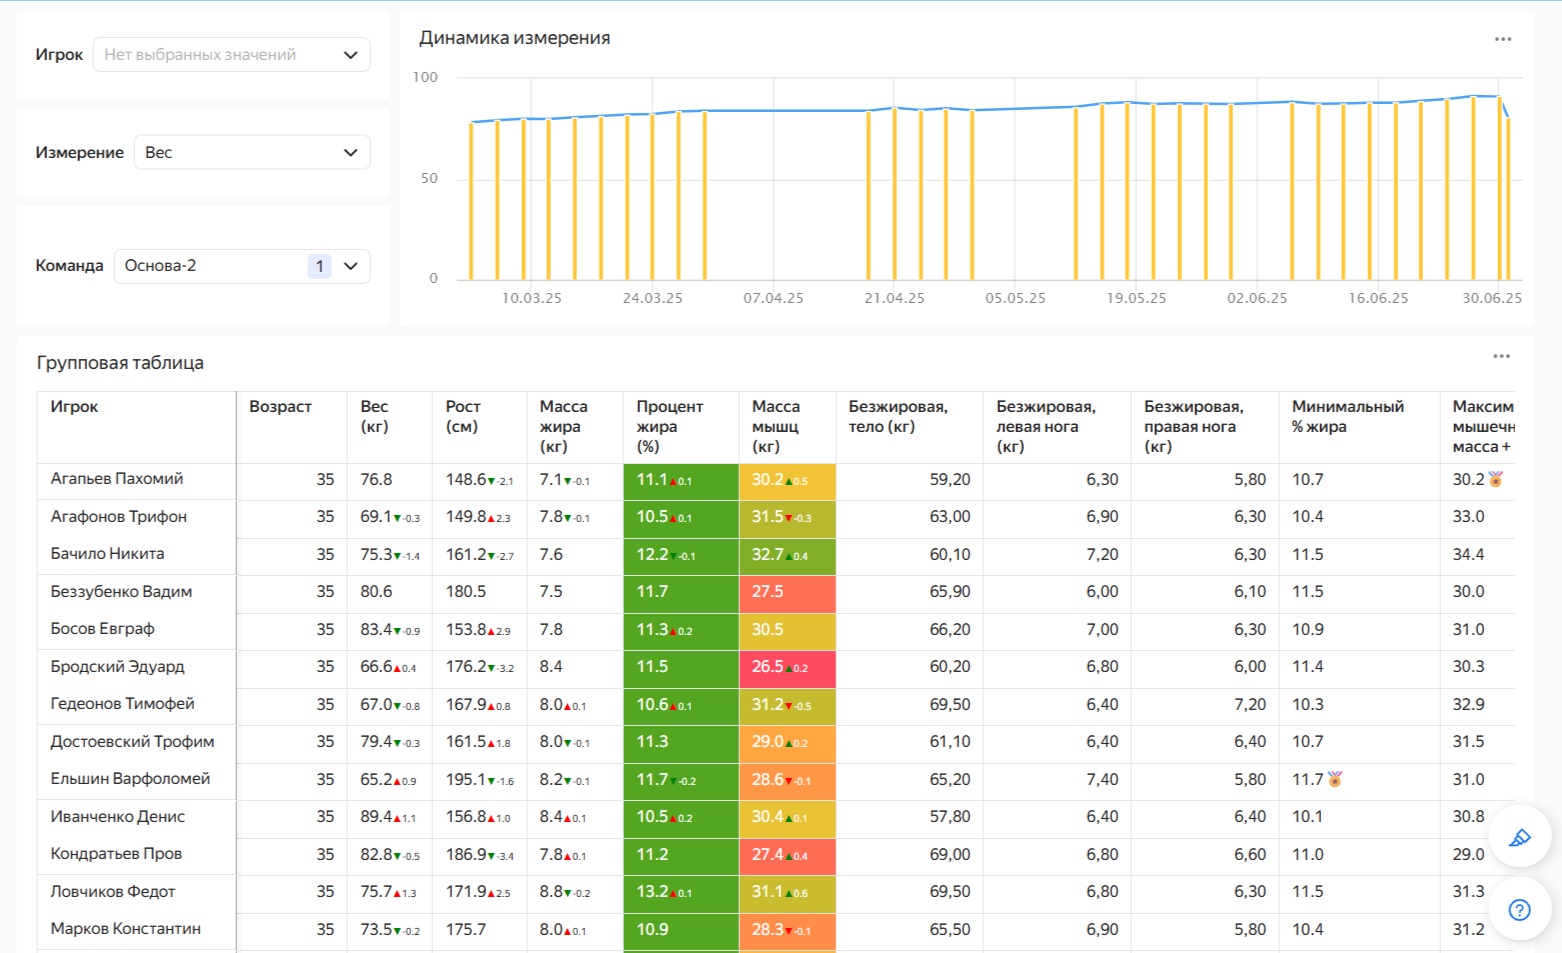
Task: Sort table by the Возраст column header
Action: point(280,407)
